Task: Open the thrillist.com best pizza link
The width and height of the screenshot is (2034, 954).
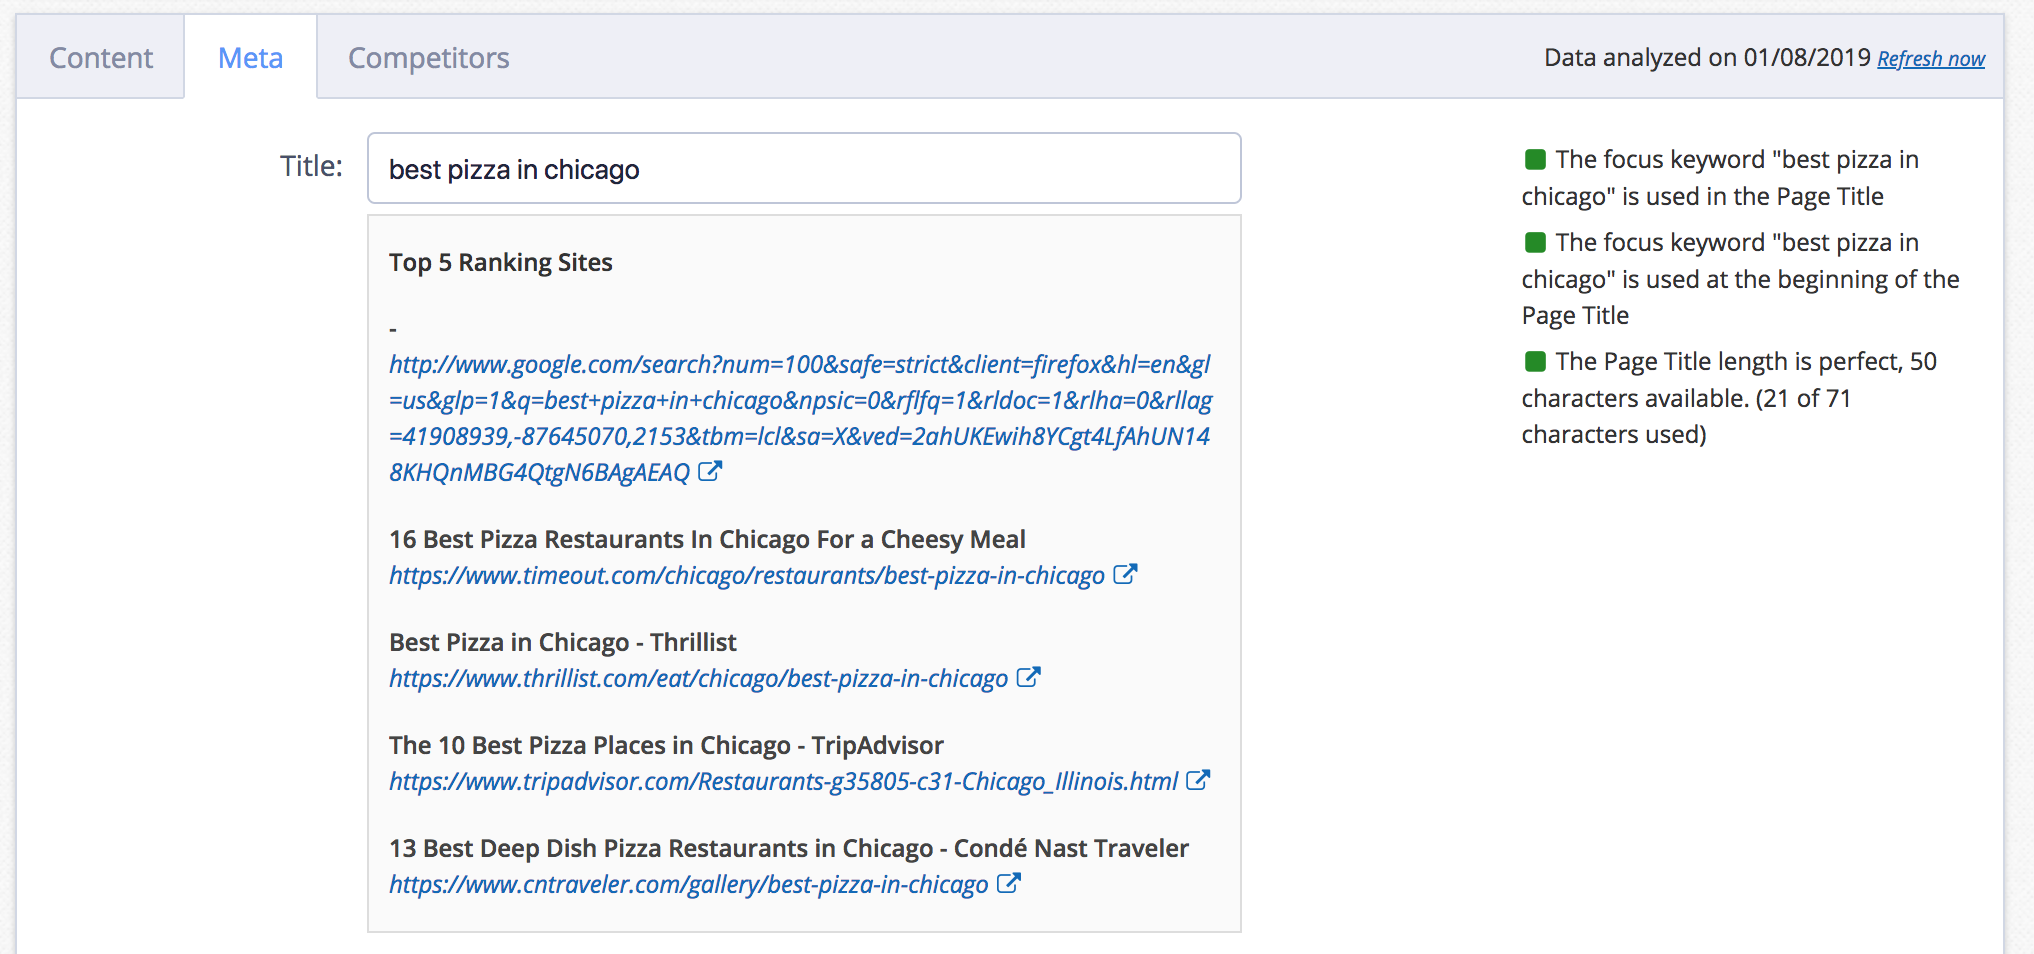Action: [x=698, y=679]
